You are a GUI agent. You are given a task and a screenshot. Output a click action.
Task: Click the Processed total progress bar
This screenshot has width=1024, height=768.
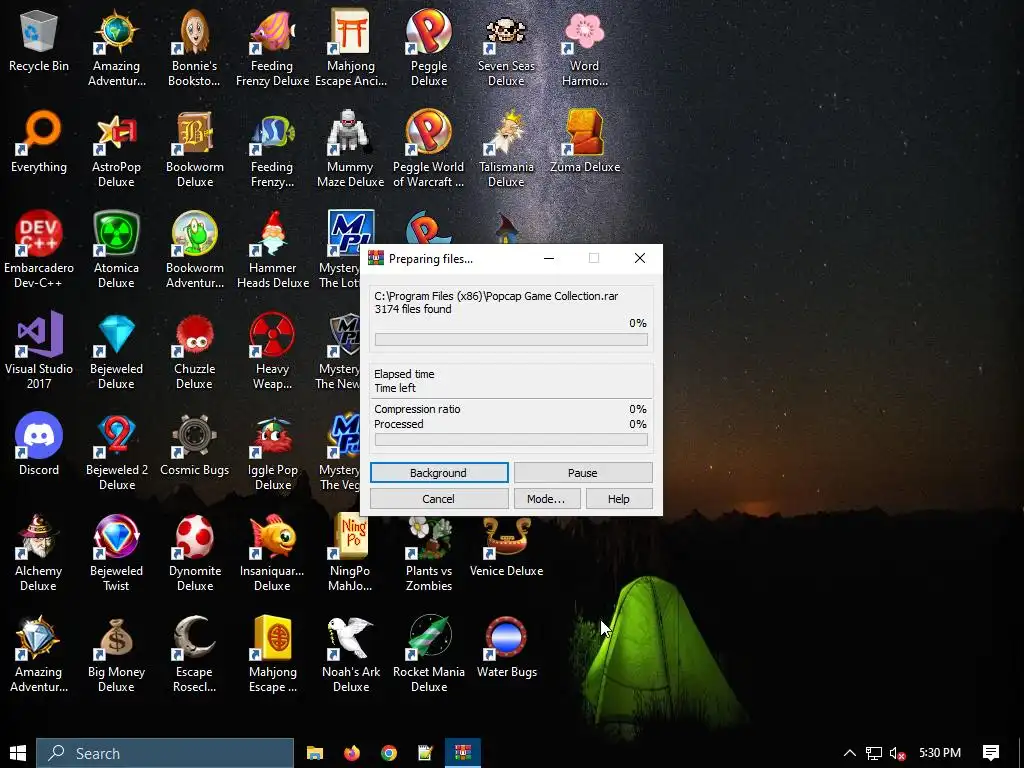511,440
